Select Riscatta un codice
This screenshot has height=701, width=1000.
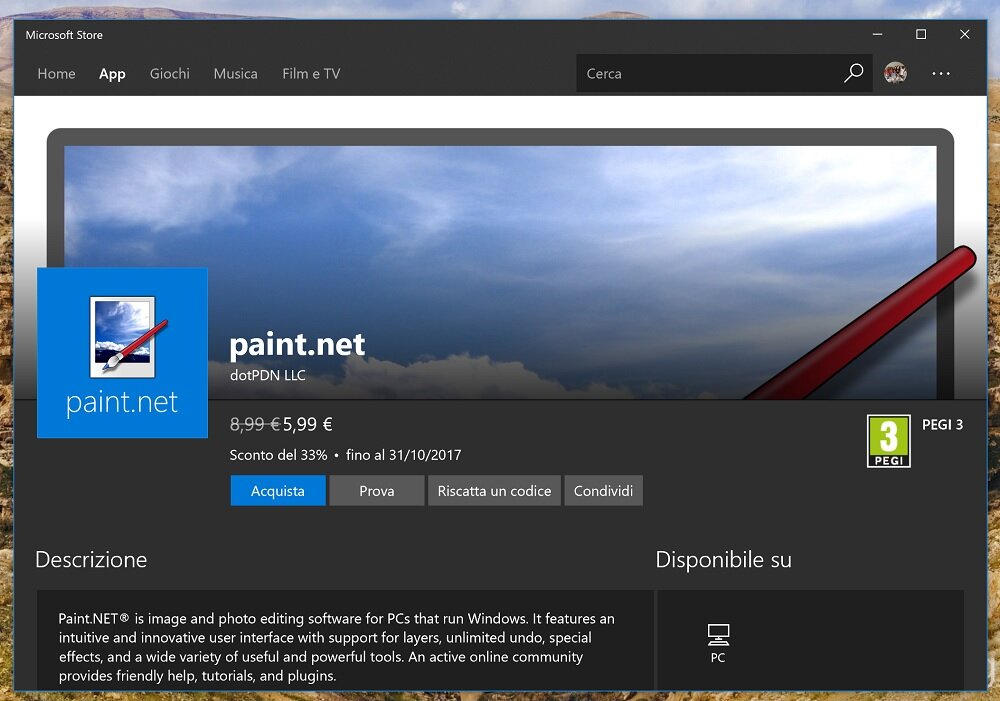pyautogui.click(x=494, y=490)
